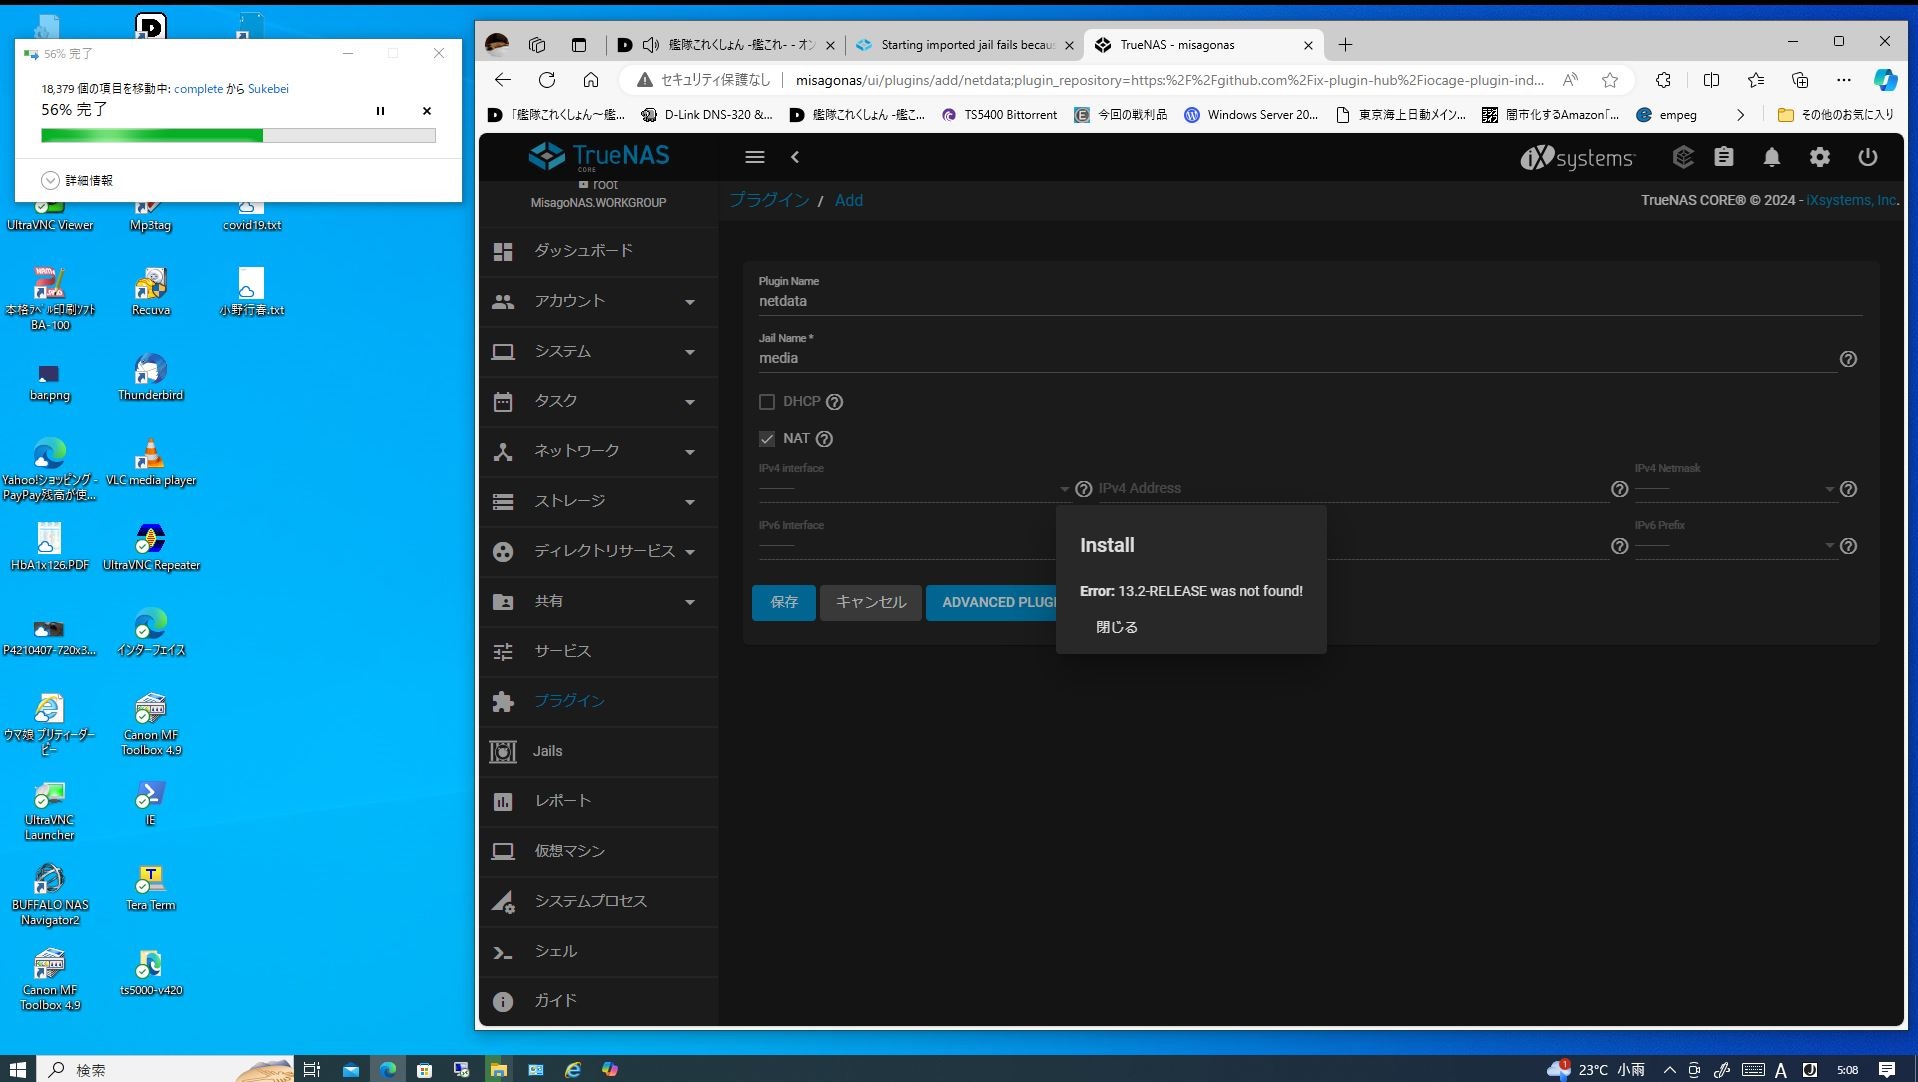The image size is (1918, 1082).
Task: Open 仮想マシン in sidebar
Action: pyautogui.click(x=599, y=851)
